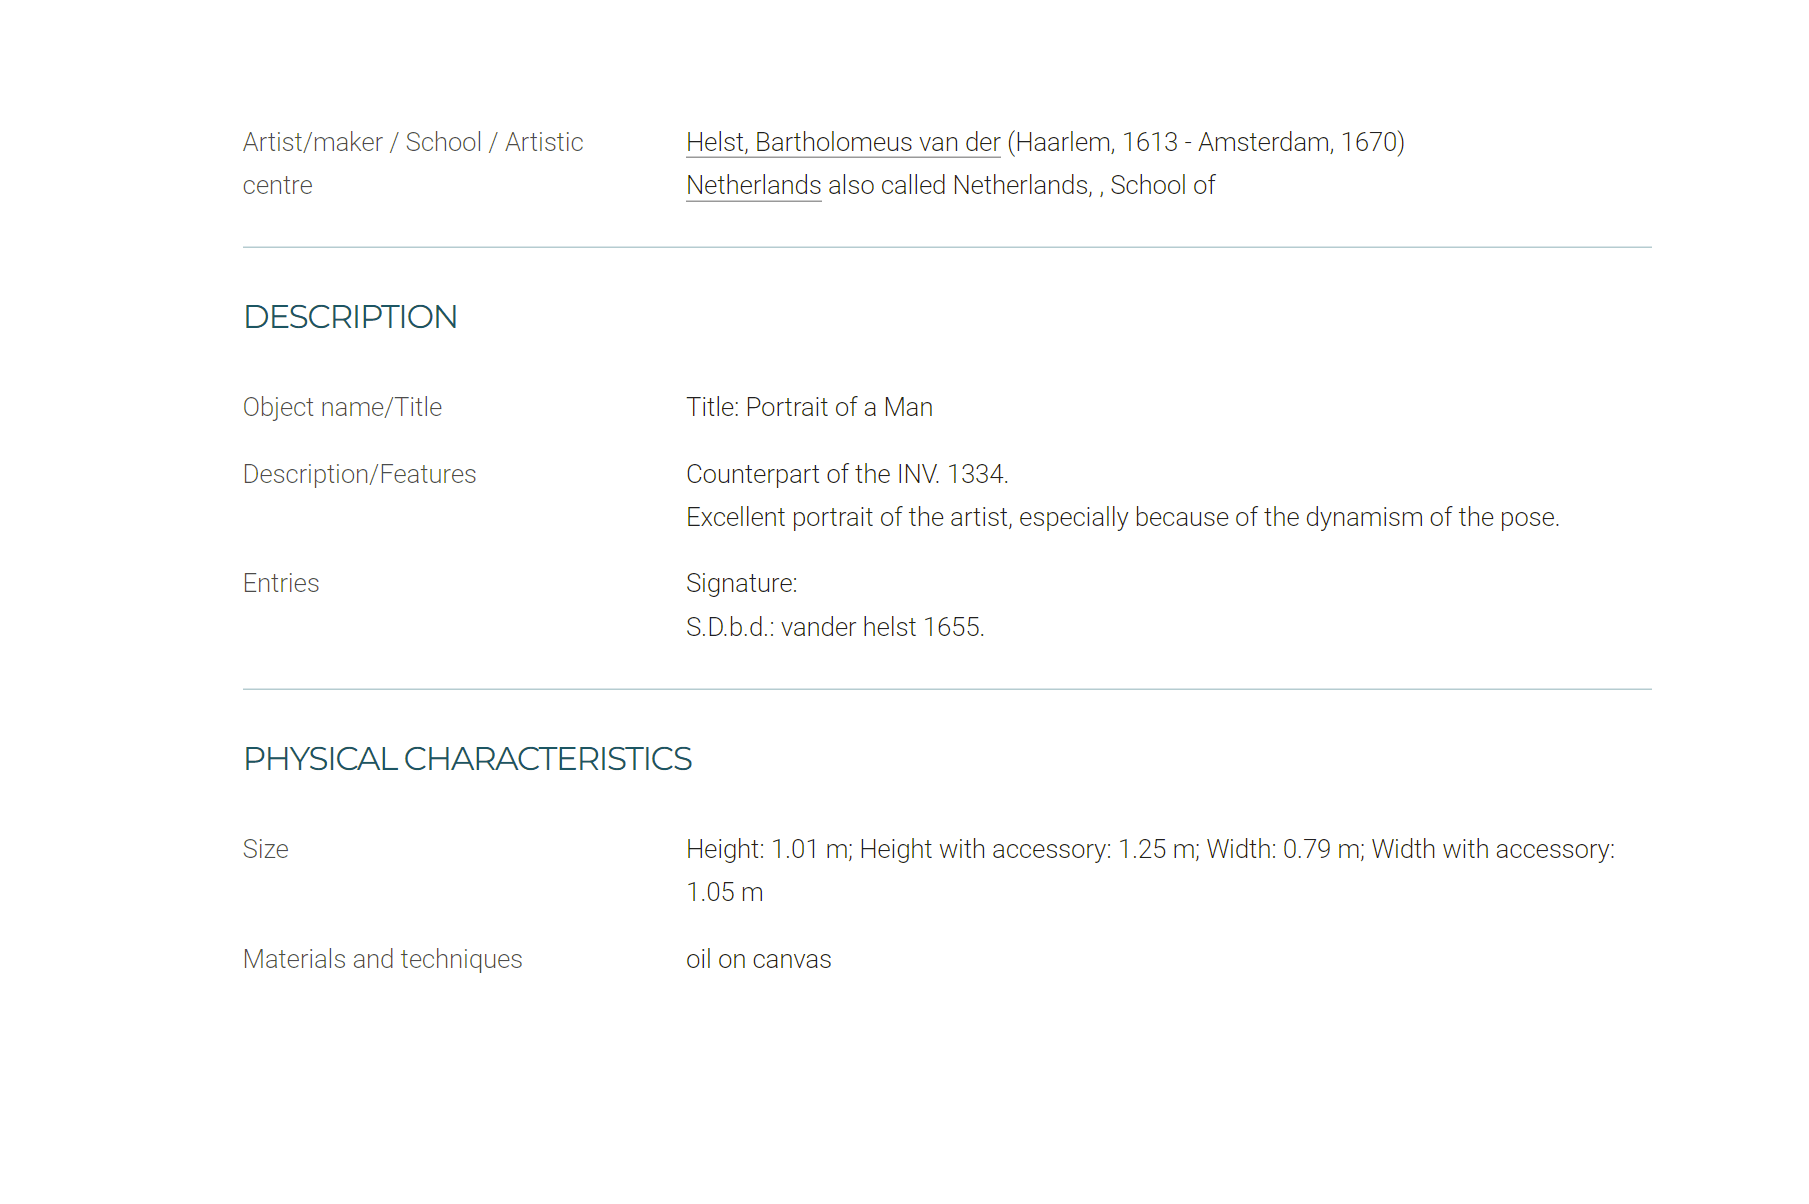Select the 'Title: Portrait of a Man' text

tap(809, 407)
